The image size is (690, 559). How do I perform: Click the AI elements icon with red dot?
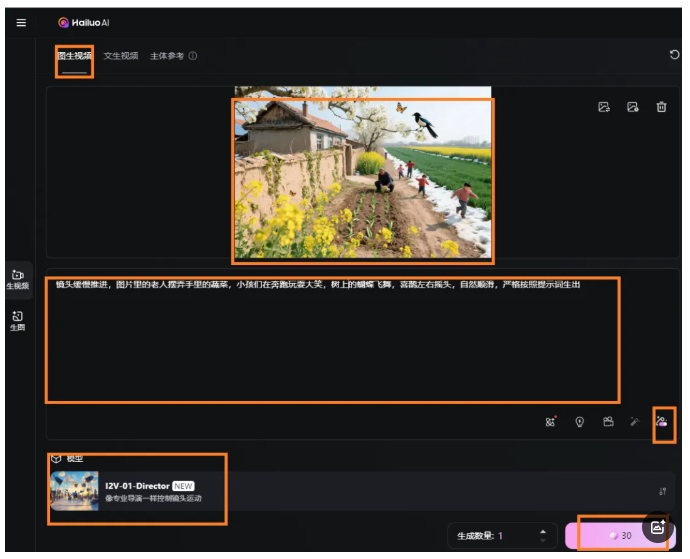(551, 422)
